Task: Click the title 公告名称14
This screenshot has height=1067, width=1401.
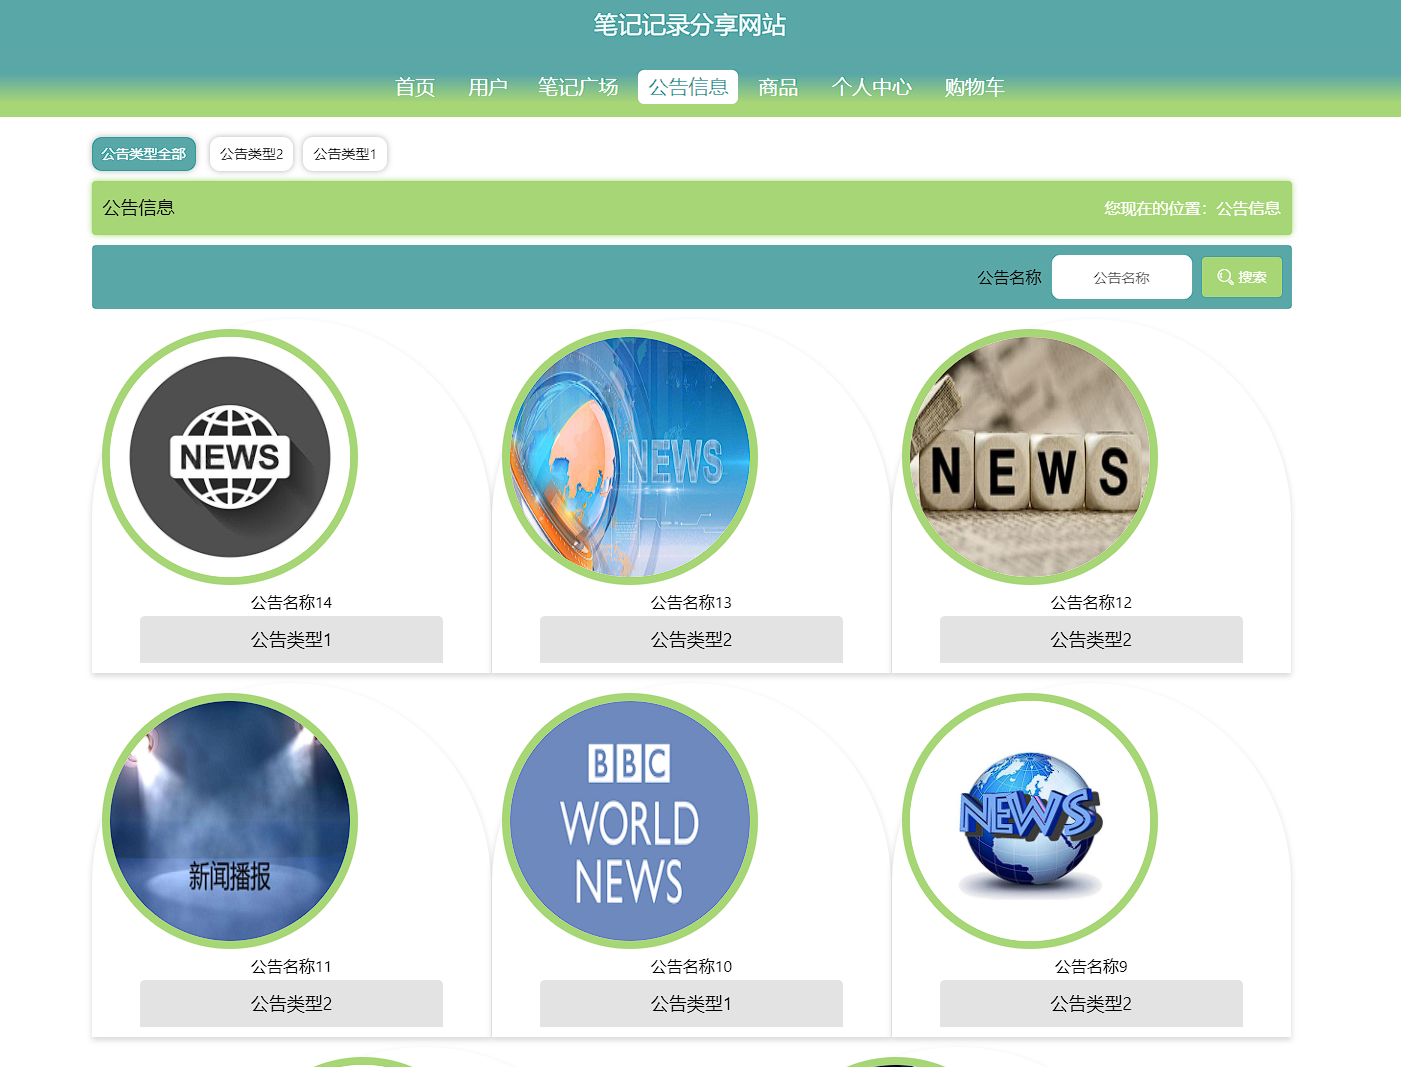Action: (291, 602)
